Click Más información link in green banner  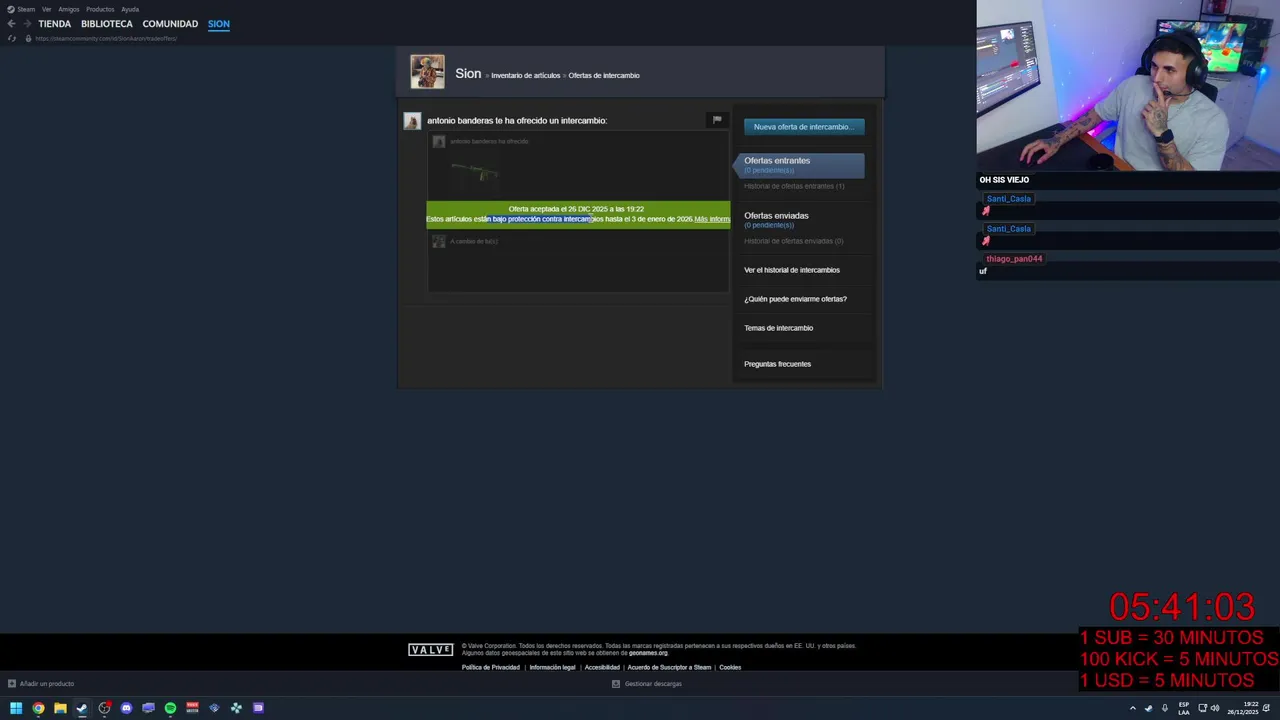(712, 219)
